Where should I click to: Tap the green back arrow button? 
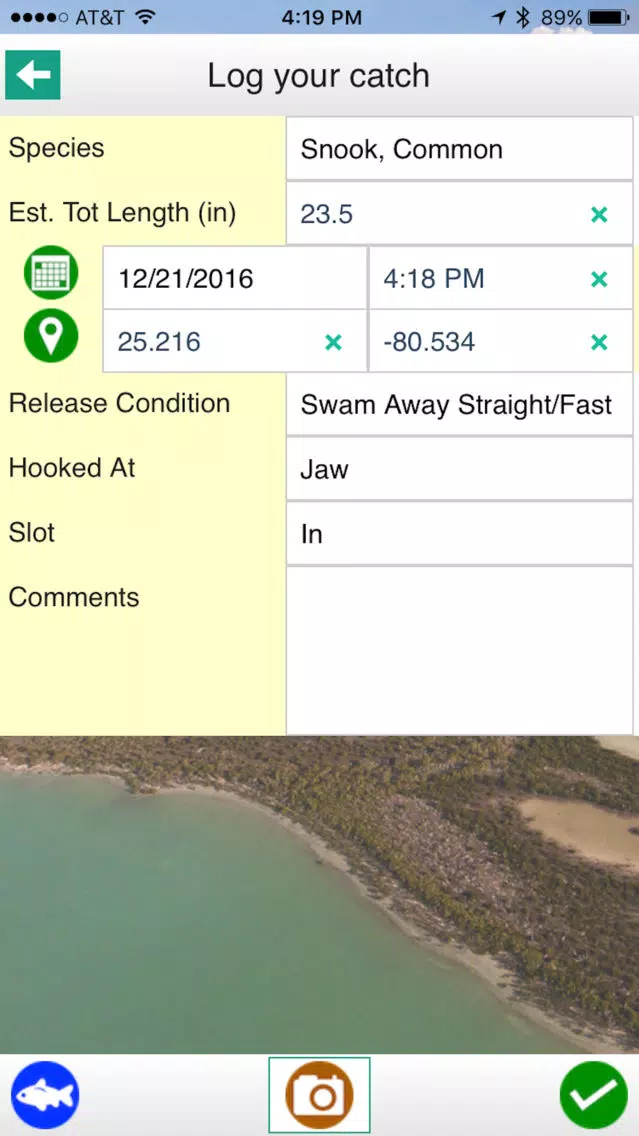tap(33, 75)
